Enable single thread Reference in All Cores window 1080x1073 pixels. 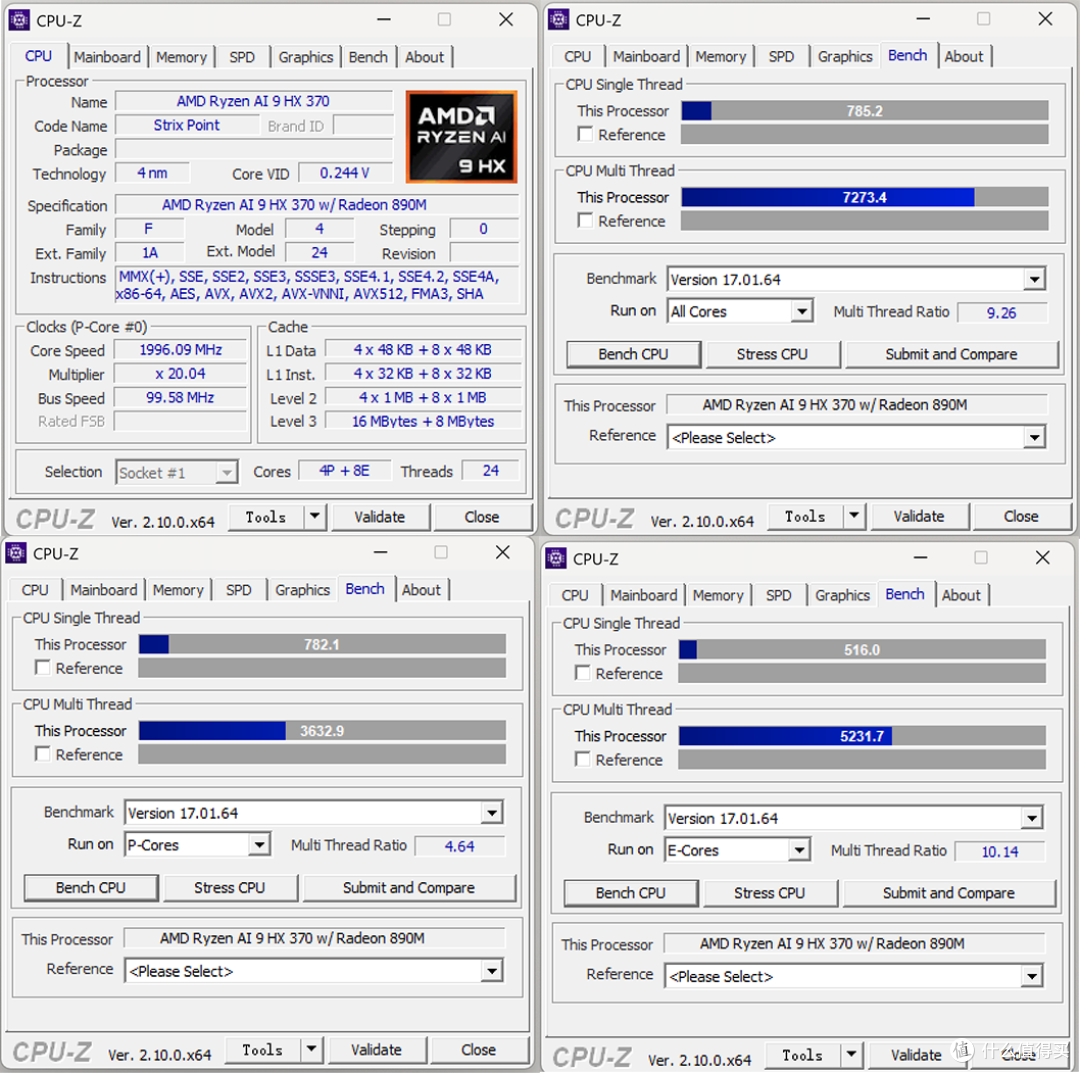pos(585,134)
